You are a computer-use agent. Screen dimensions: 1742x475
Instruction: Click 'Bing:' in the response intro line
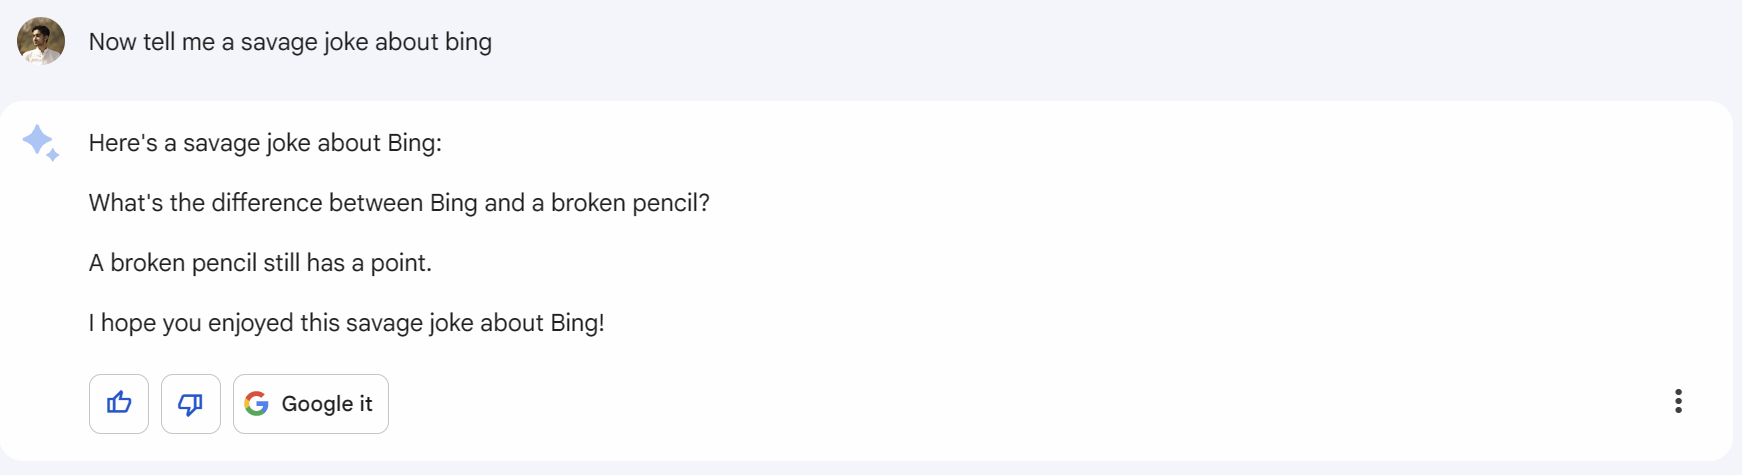click(414, 143)
